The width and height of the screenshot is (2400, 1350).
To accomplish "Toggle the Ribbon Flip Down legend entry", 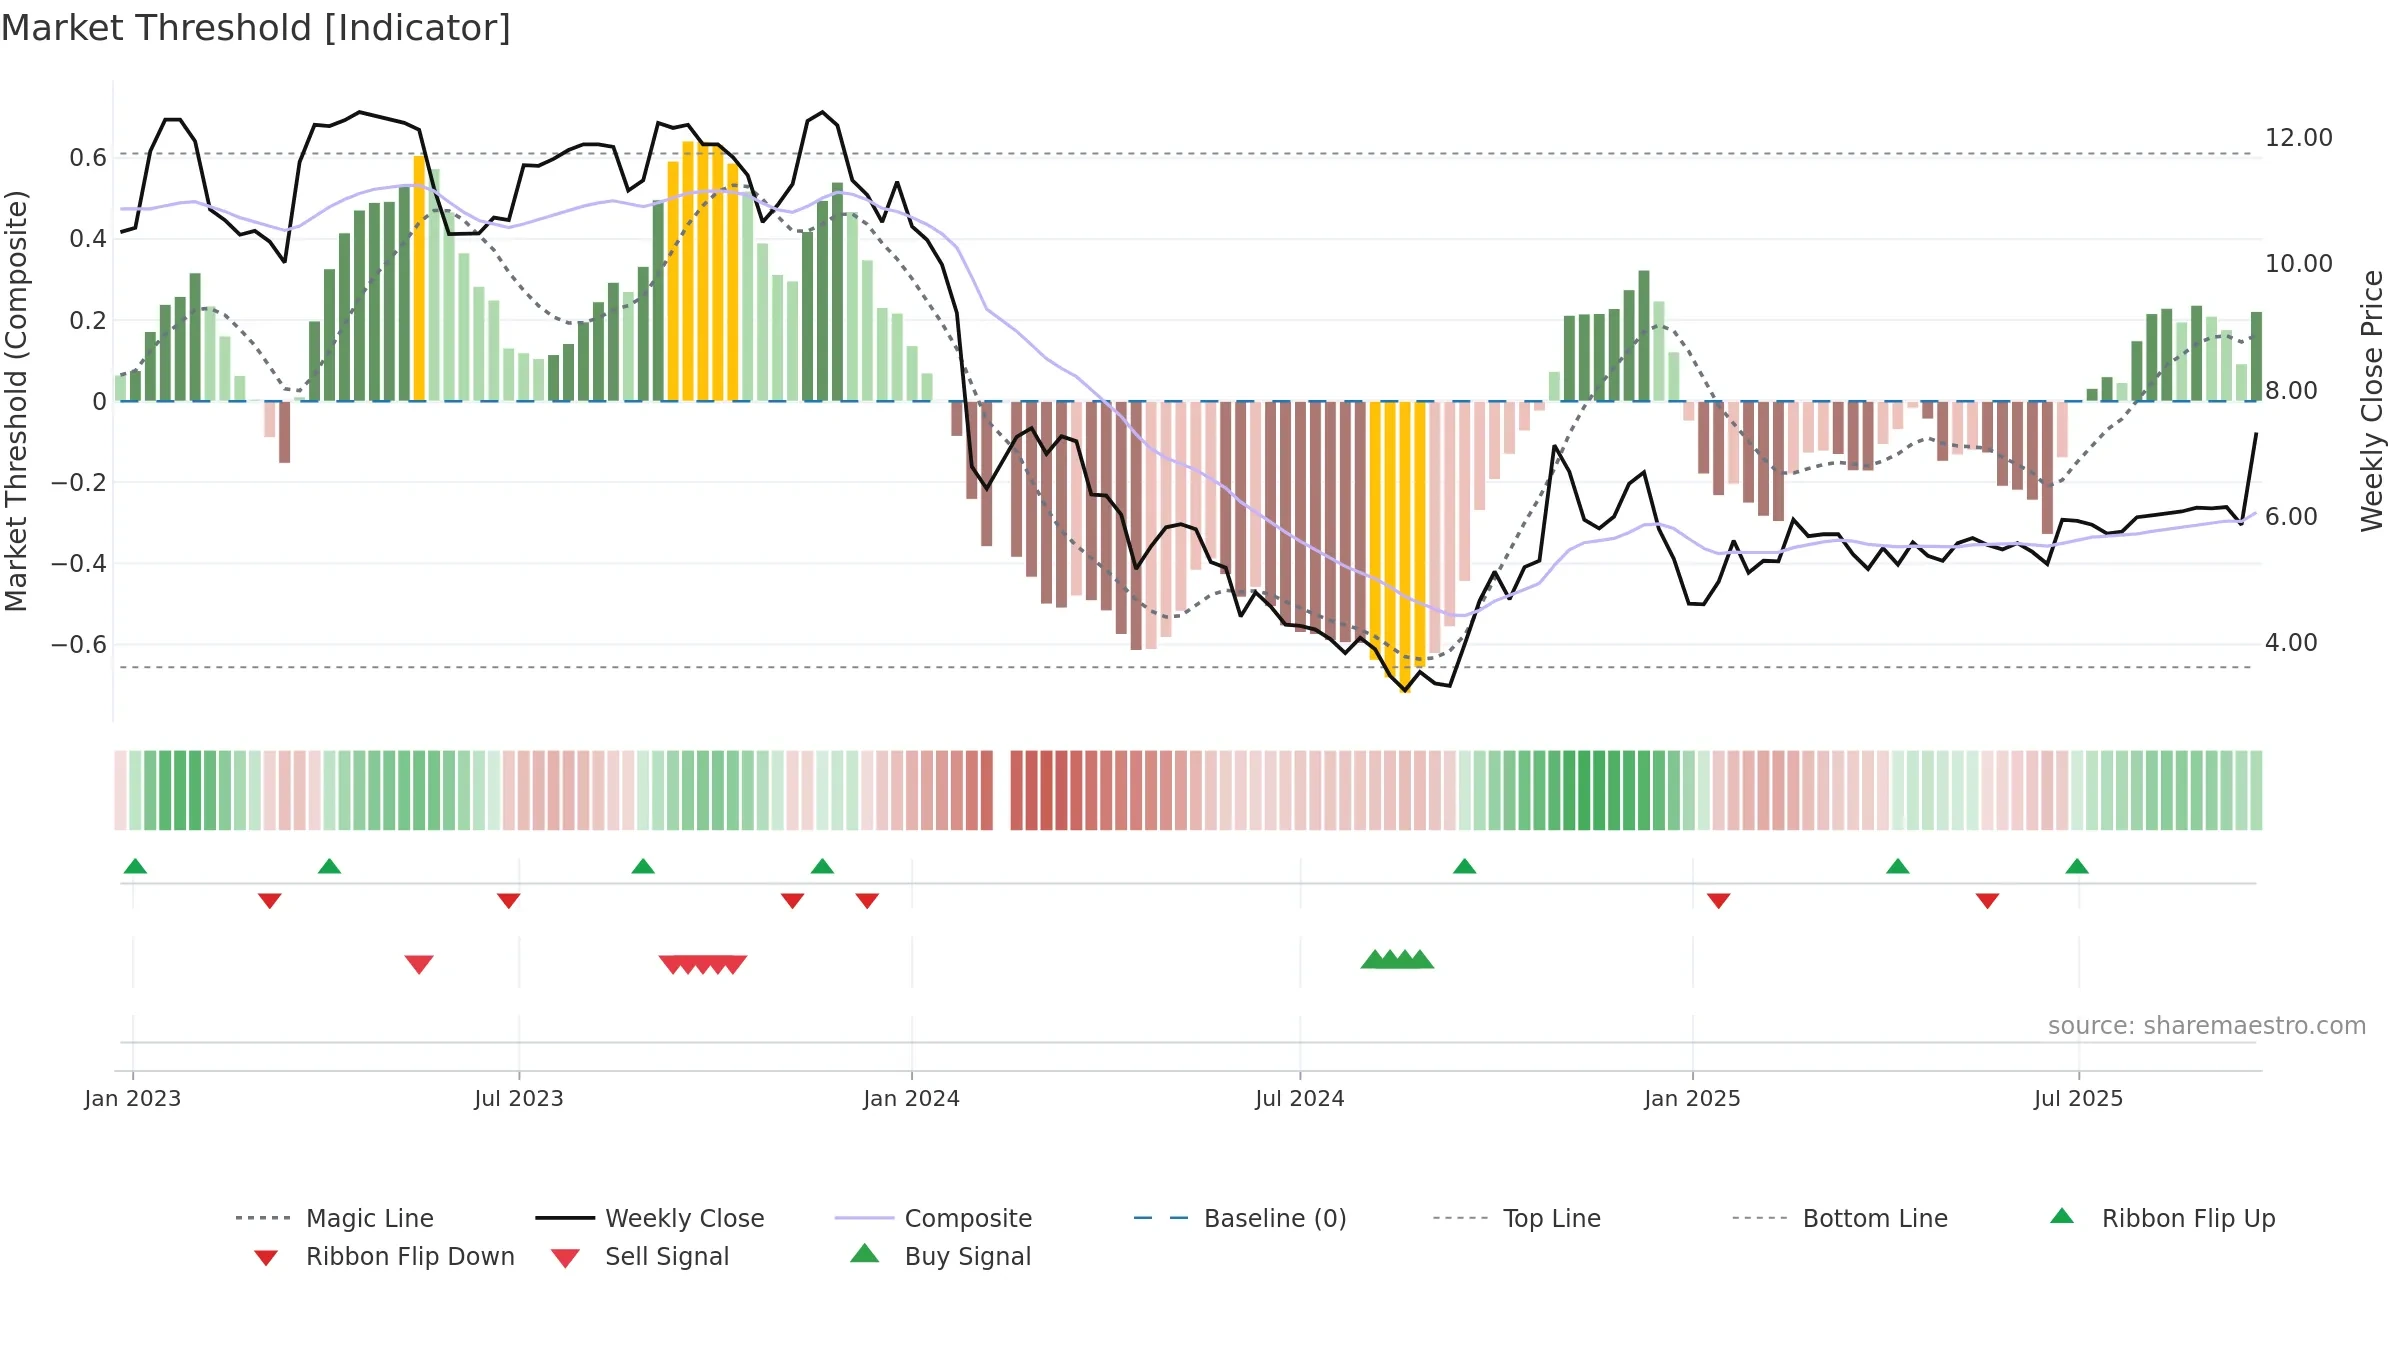I will (x=383, y=1256).
